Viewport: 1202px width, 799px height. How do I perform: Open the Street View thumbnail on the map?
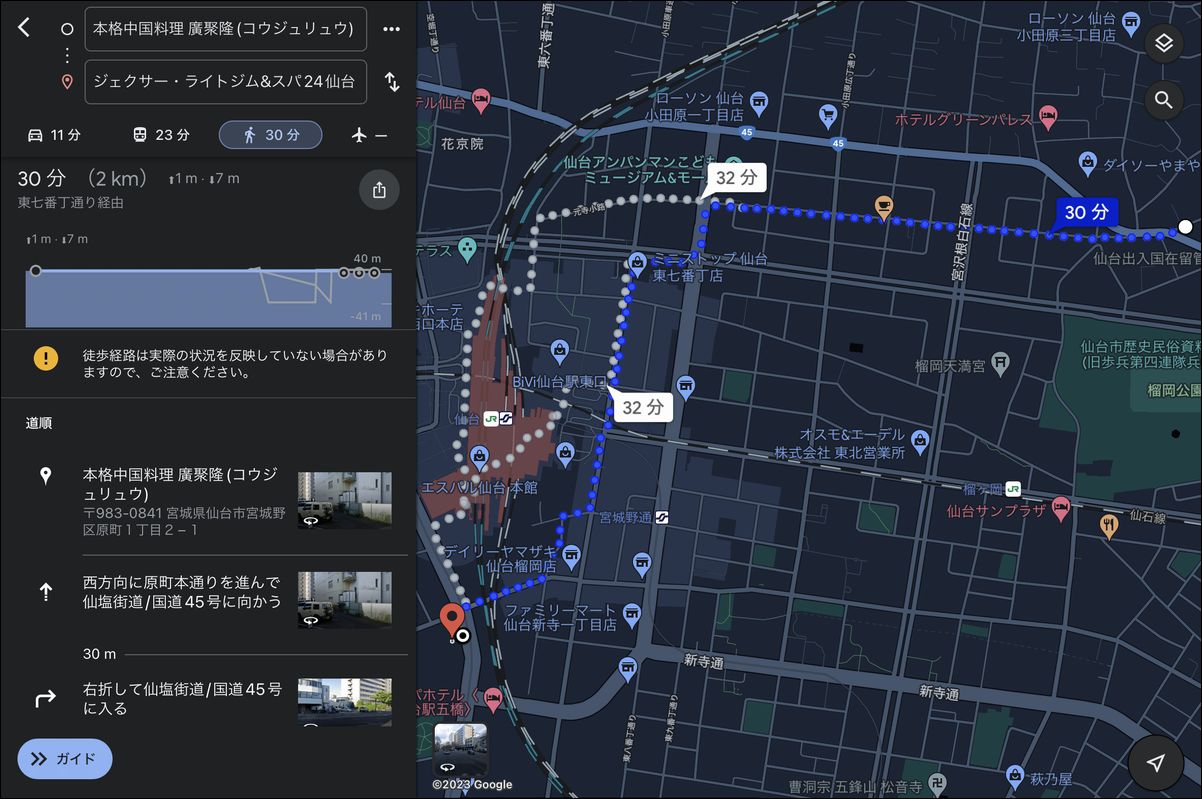[x=461, y=750]
